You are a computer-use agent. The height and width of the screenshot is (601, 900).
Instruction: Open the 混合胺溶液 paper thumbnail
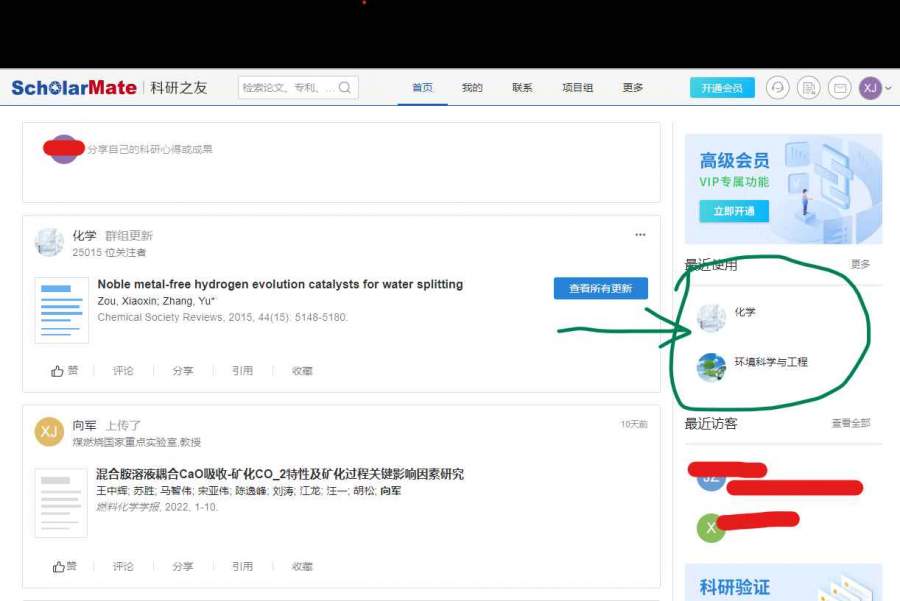point(61,503)
